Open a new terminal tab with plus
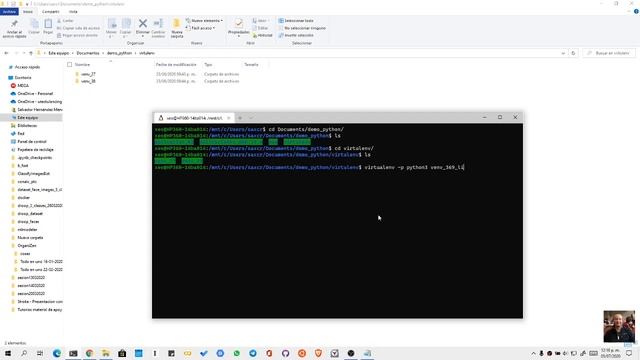 tap(240, 118)
